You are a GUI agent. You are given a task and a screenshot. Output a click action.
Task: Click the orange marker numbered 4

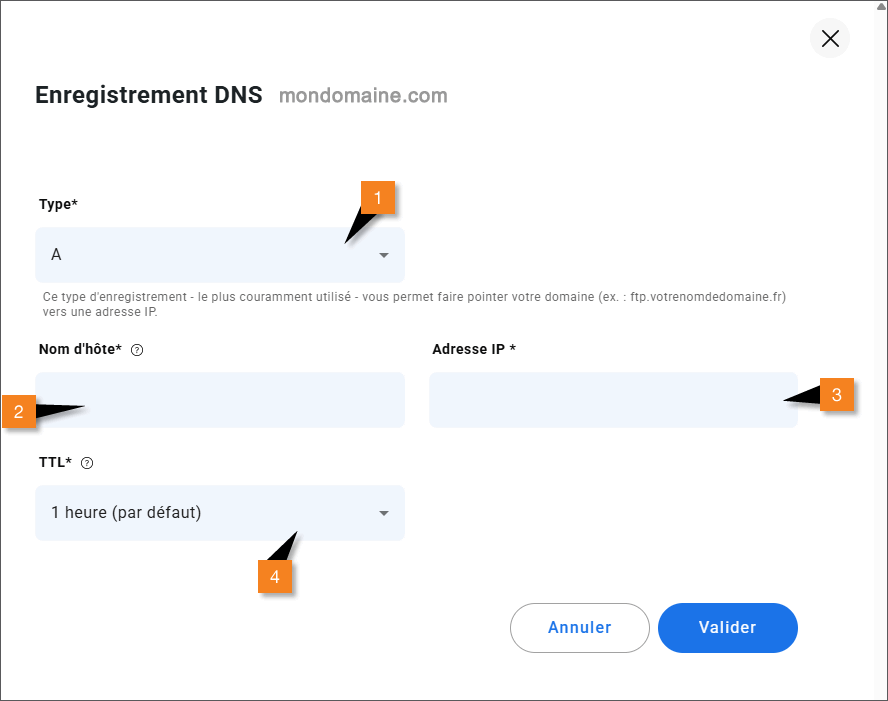(275, 576)
